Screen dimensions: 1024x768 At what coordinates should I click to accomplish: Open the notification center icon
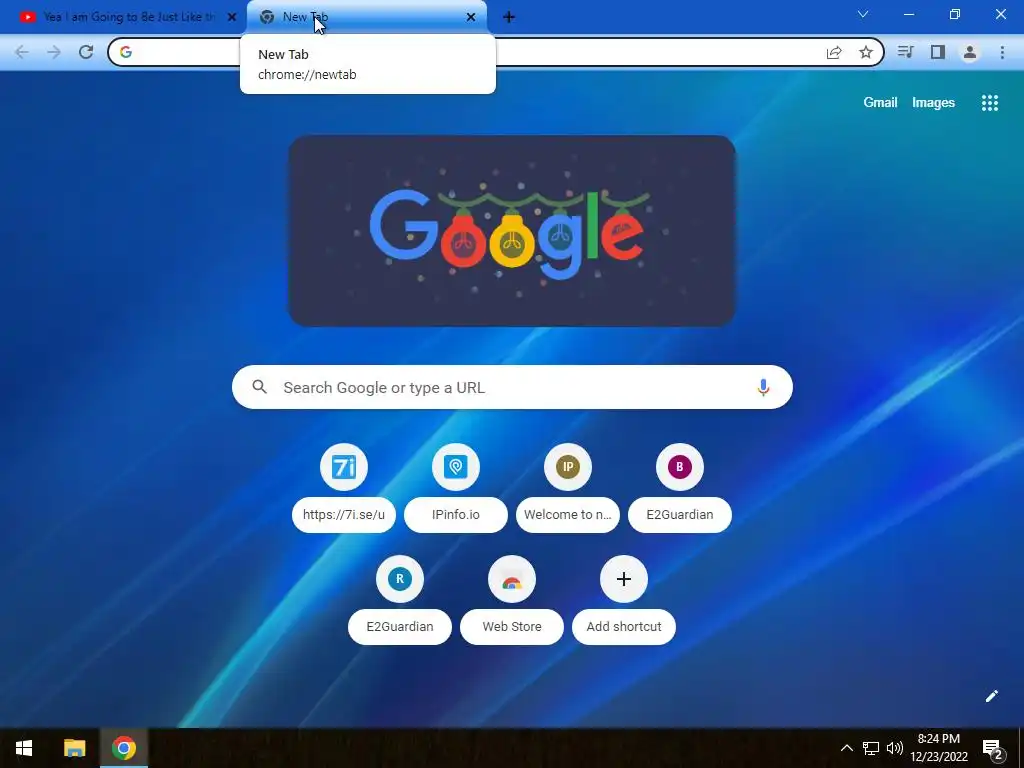pyautogui.click(x=993, y=748)
